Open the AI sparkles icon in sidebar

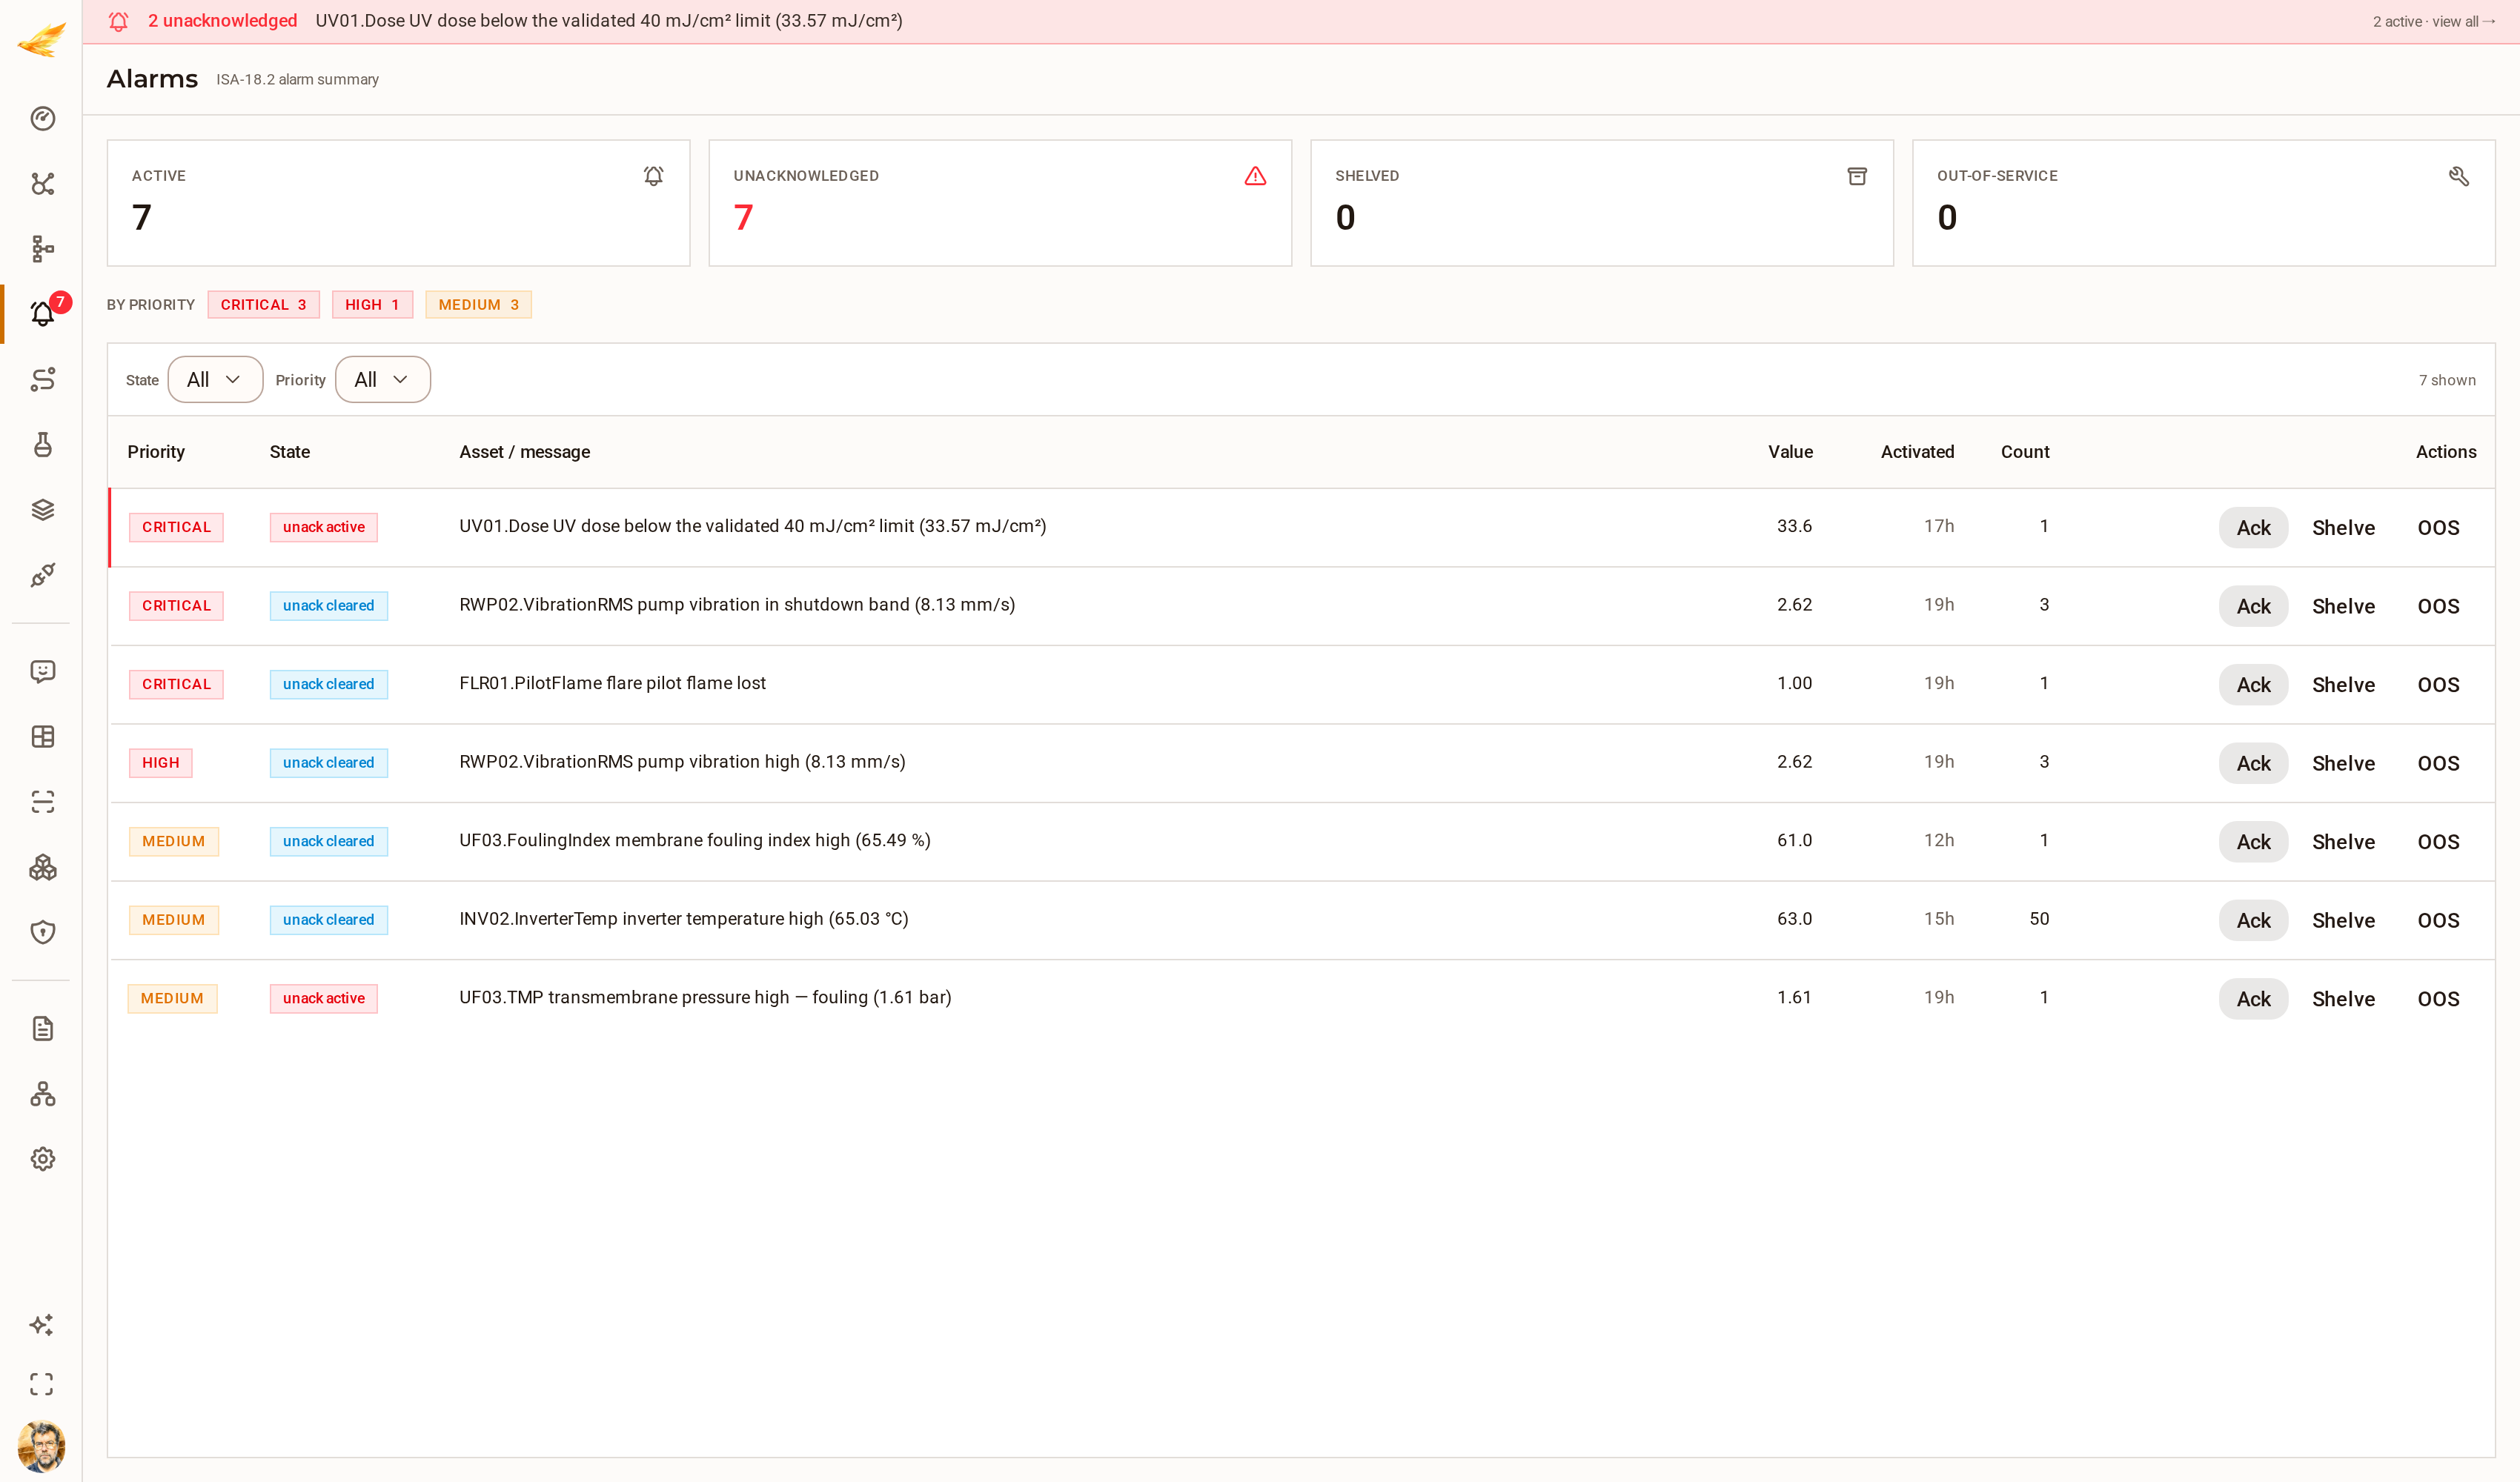coord(42,1324)
